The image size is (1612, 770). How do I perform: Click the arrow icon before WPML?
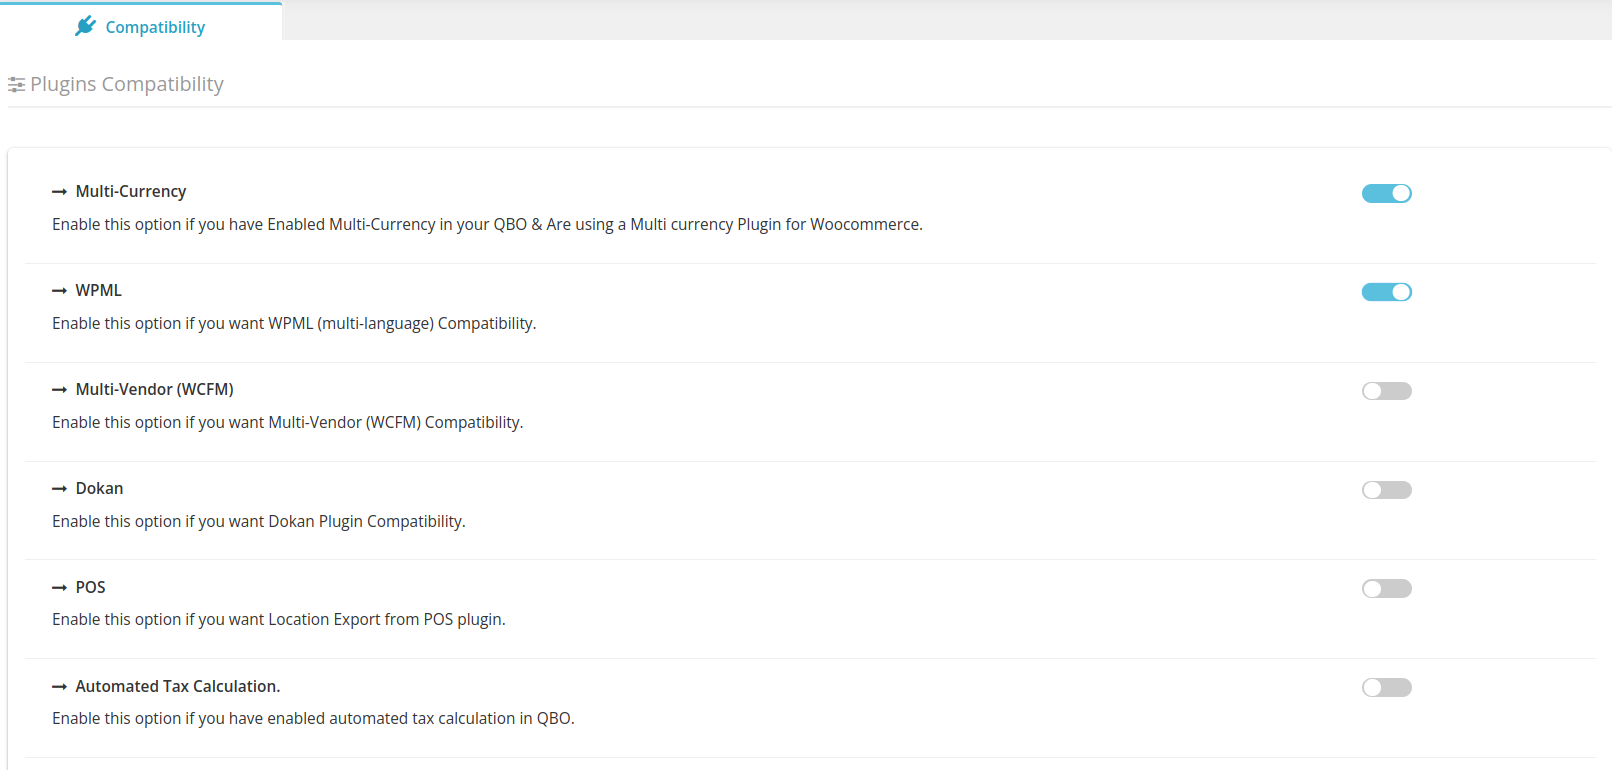[59, 291]
